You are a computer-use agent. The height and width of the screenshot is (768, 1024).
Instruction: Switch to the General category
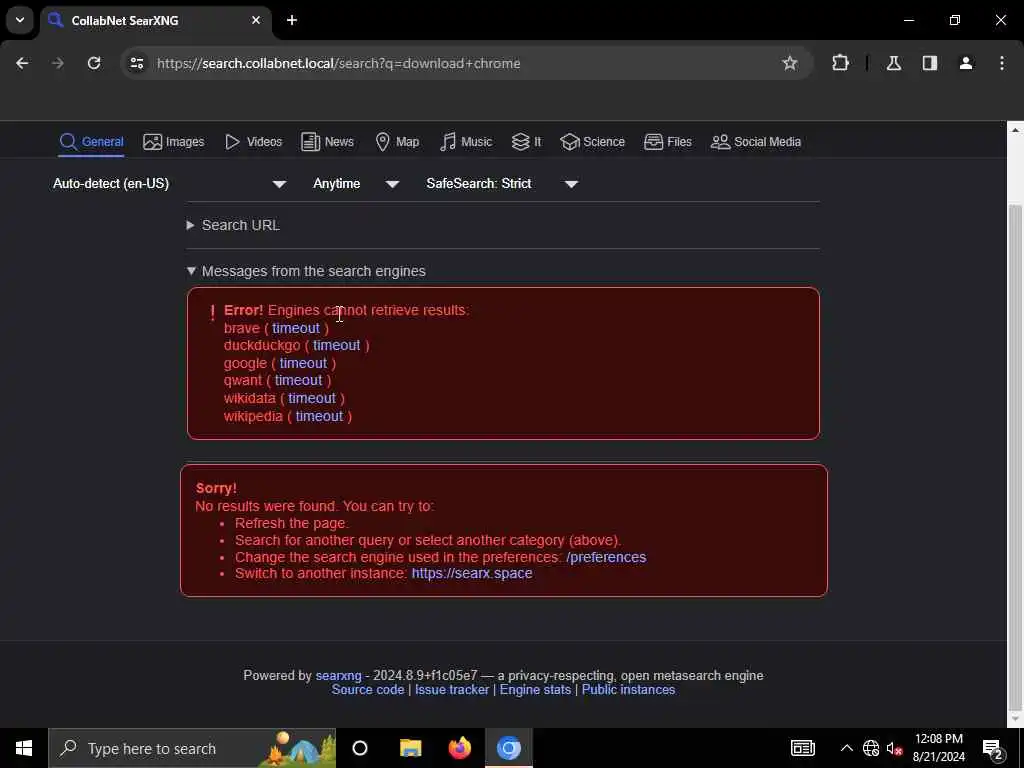click(x=91, y=142)
